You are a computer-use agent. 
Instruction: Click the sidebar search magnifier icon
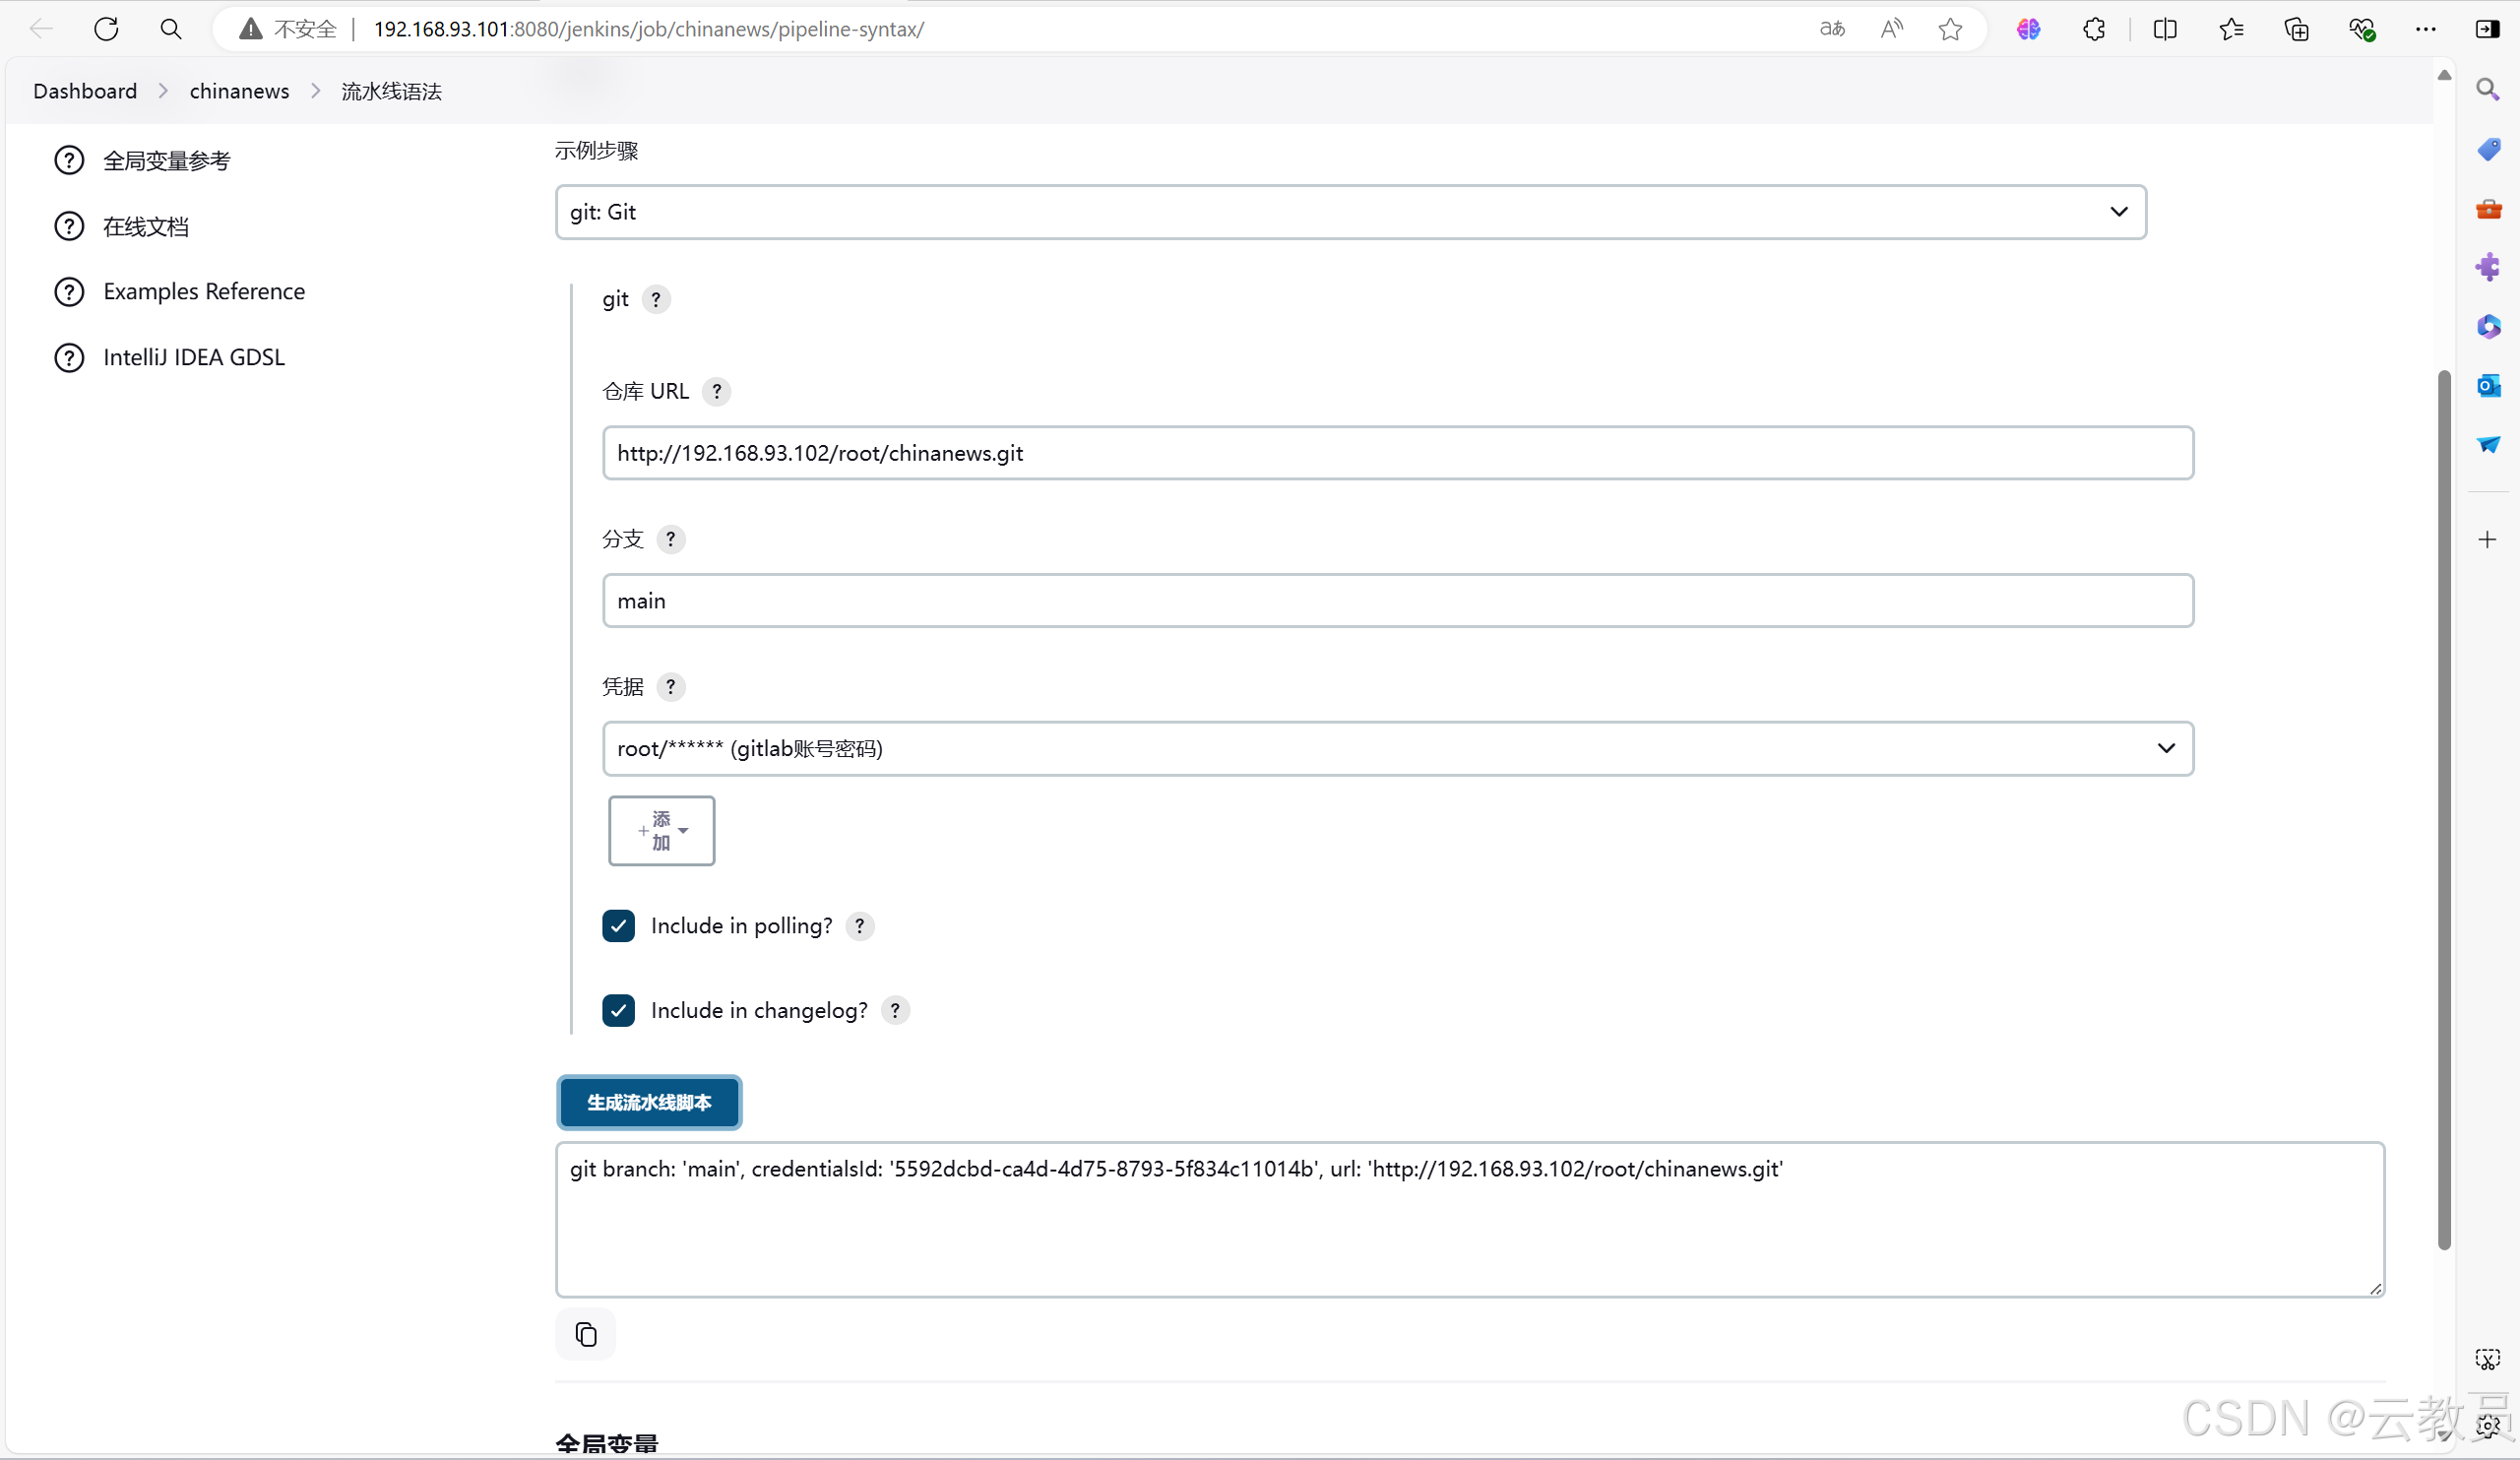coord(2488,90)
